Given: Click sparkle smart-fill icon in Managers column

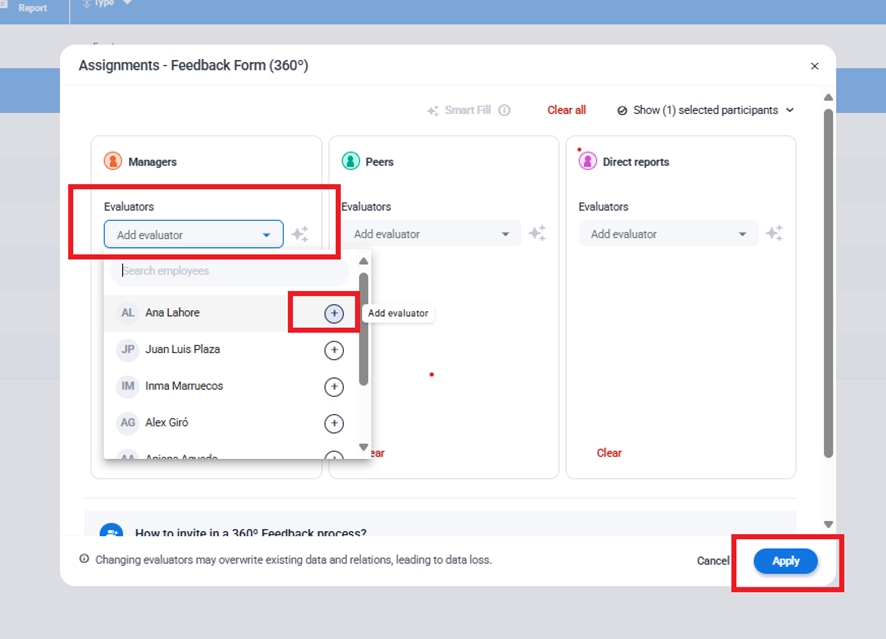Looking at the screenshot, I should [x=300, y=235].
